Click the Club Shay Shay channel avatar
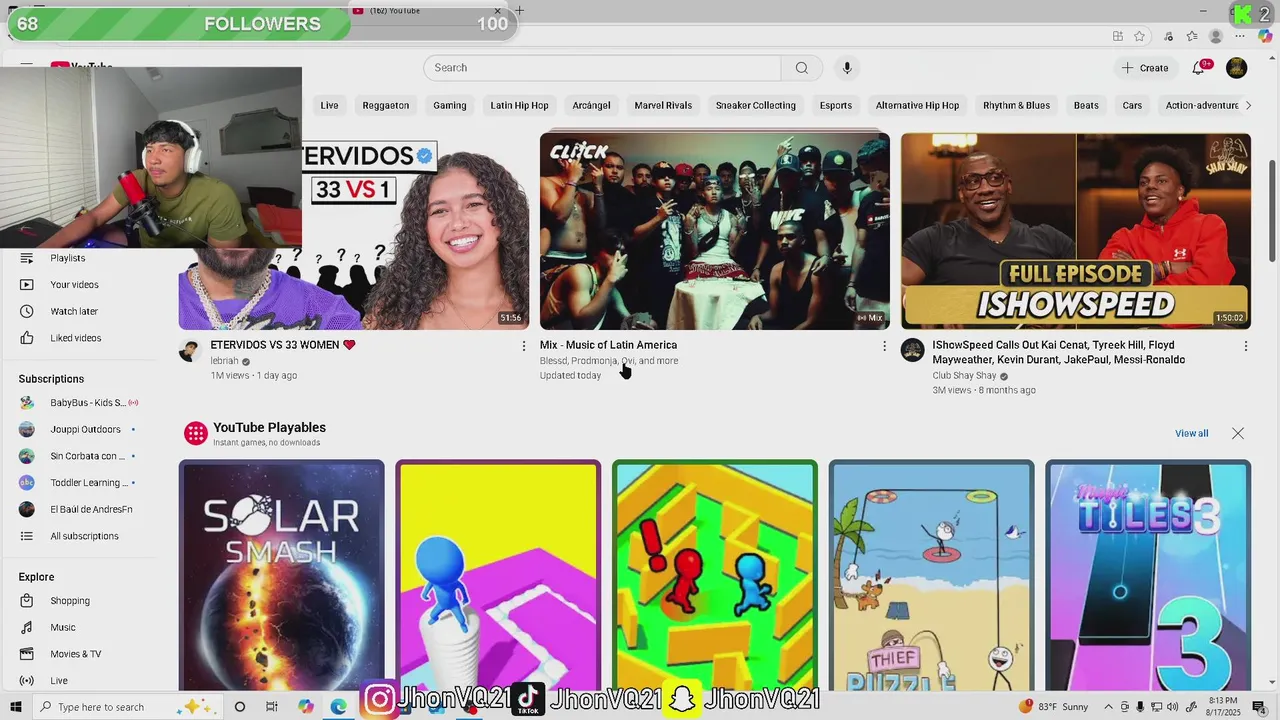 click(x=912, y=350)
